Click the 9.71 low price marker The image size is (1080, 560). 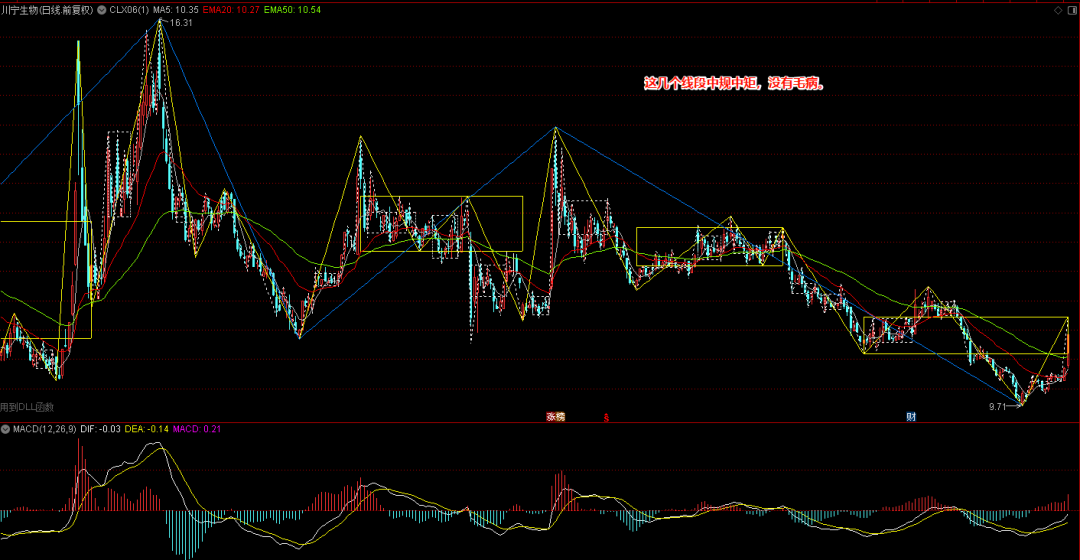(x=997, y=406)
